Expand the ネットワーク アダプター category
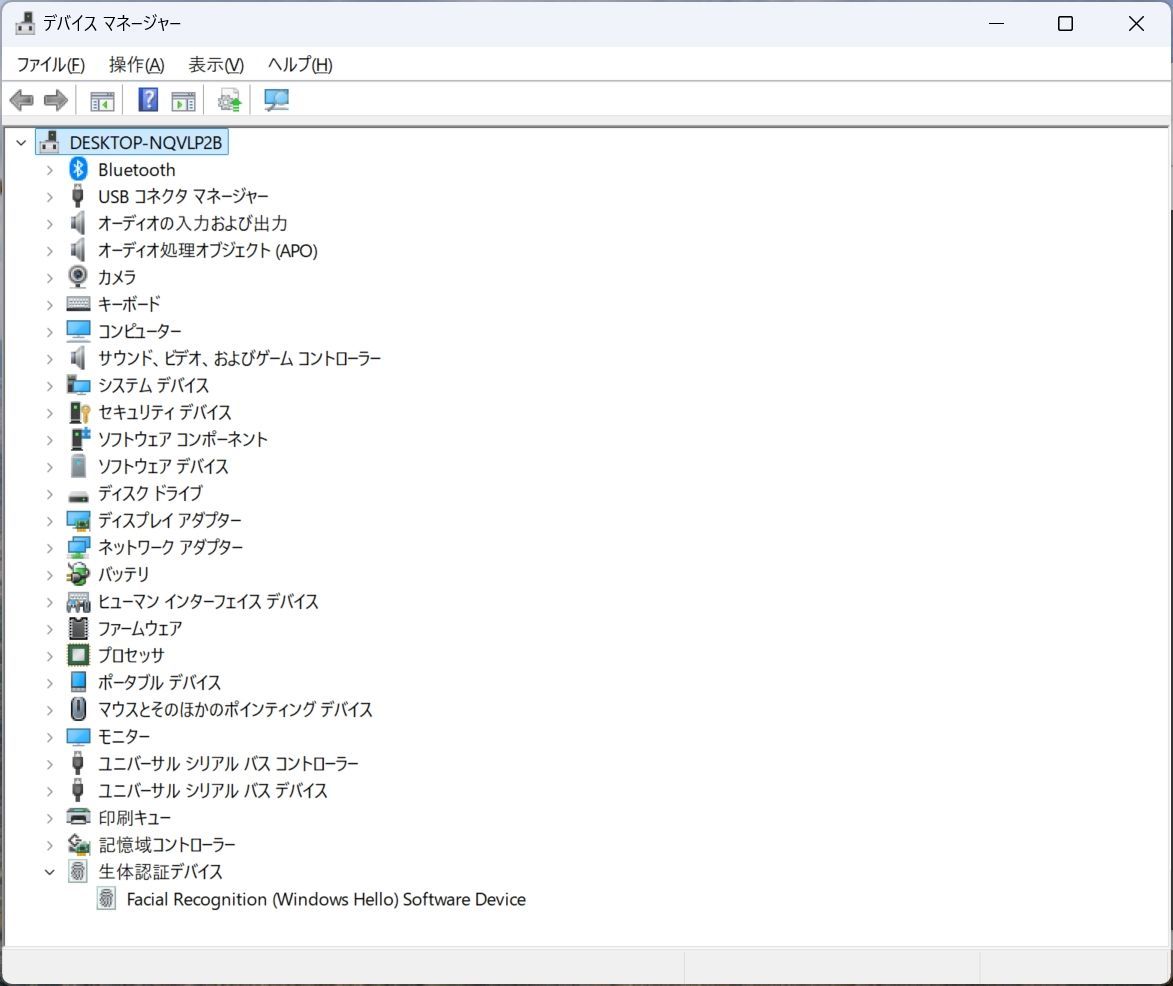This screenshot has height=986, width=1173. tap(50, 547)
